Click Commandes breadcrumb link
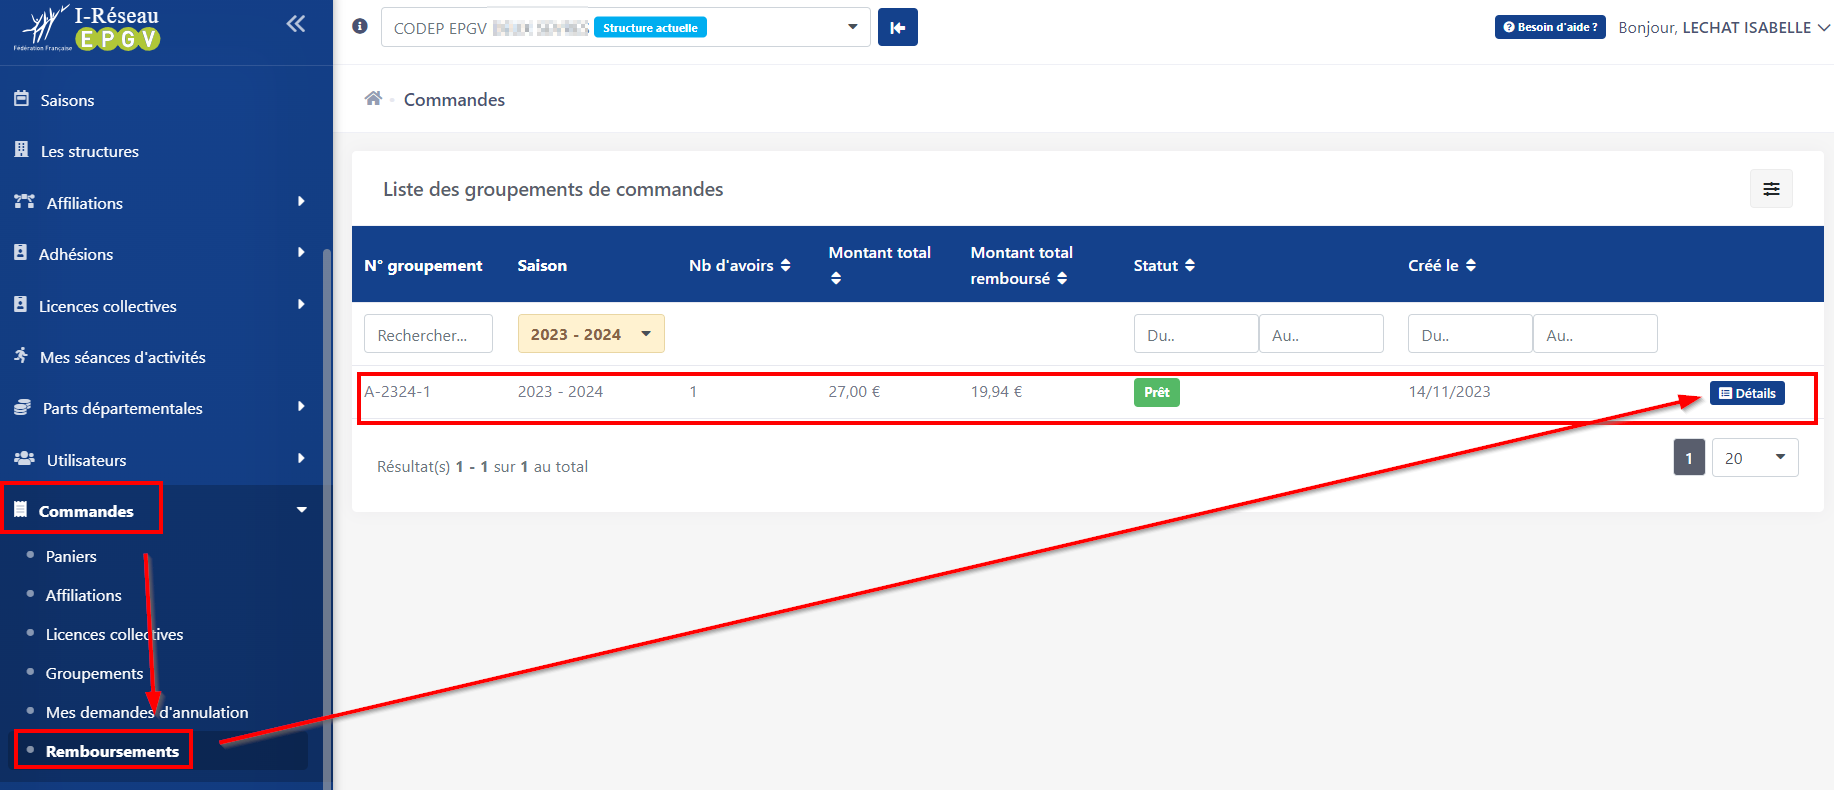1834x790 pixels. coord(454,100)
